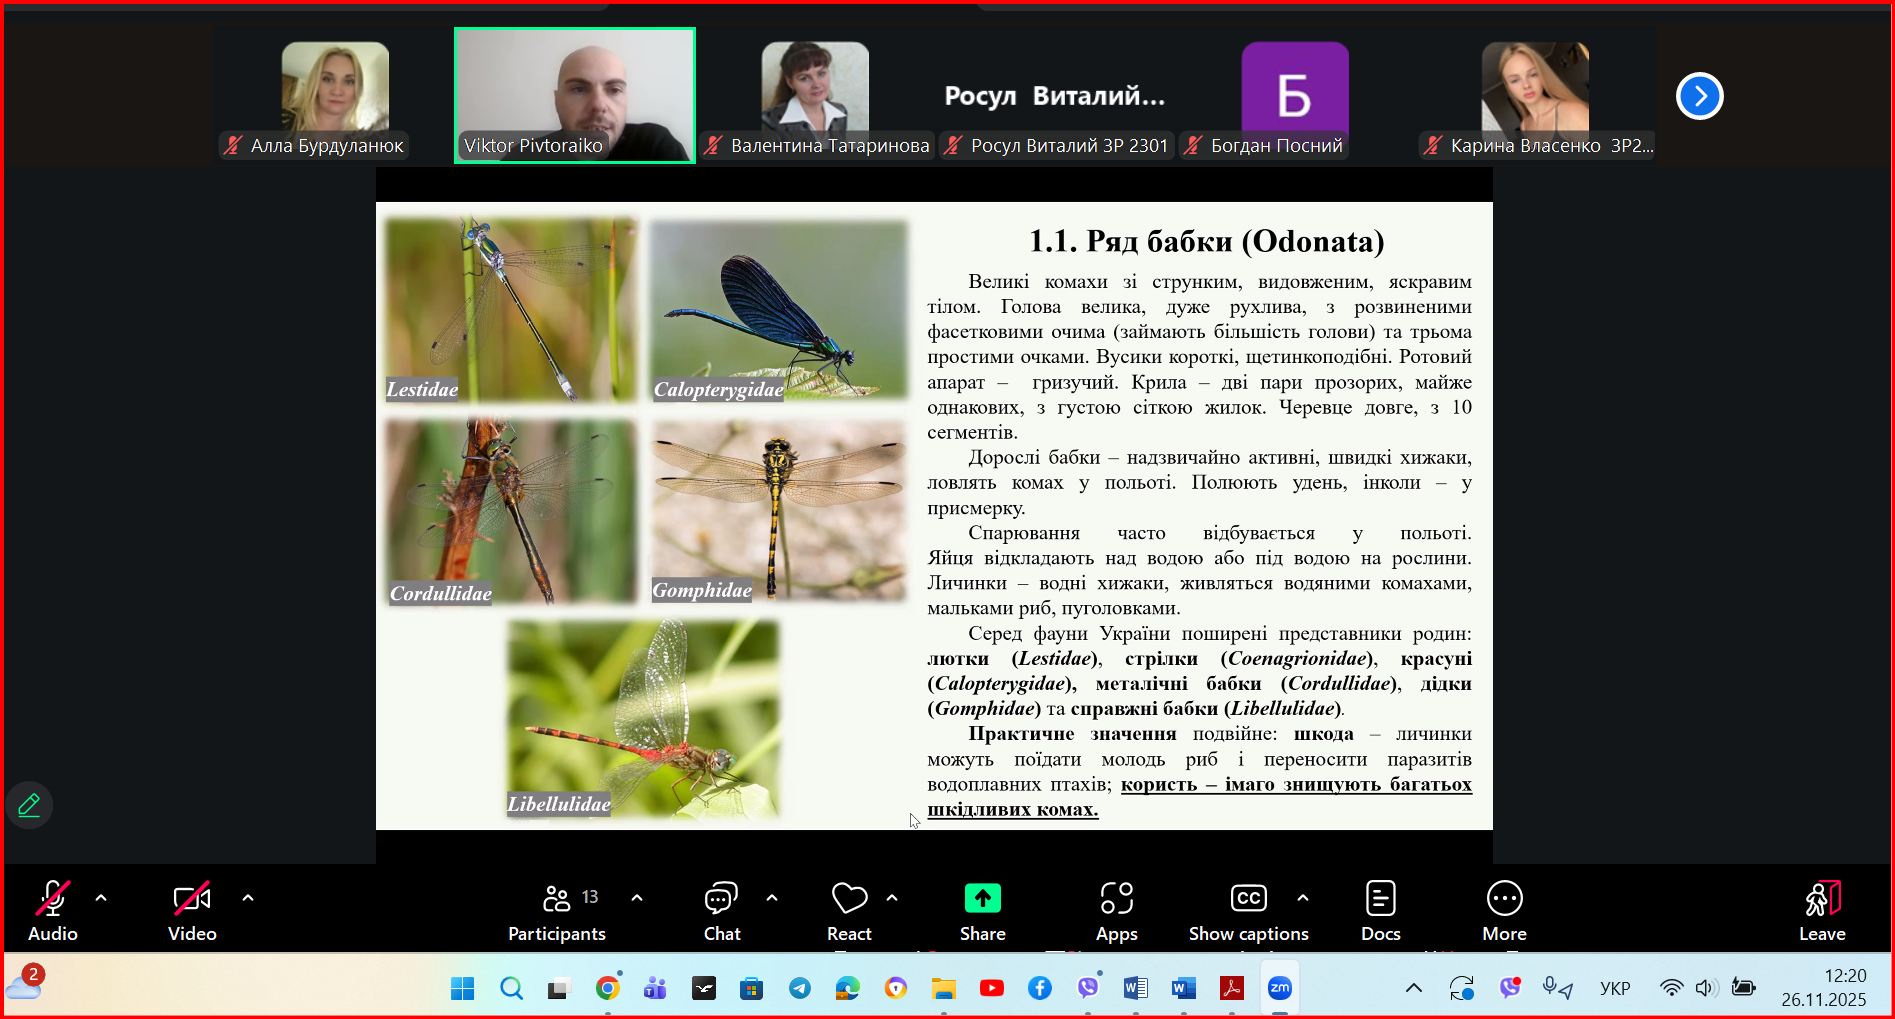Image resolution: width=1895 pixels, height=1019 pixels.
Task: Show next participants with blue arrow
Action: pos(1699,96)
